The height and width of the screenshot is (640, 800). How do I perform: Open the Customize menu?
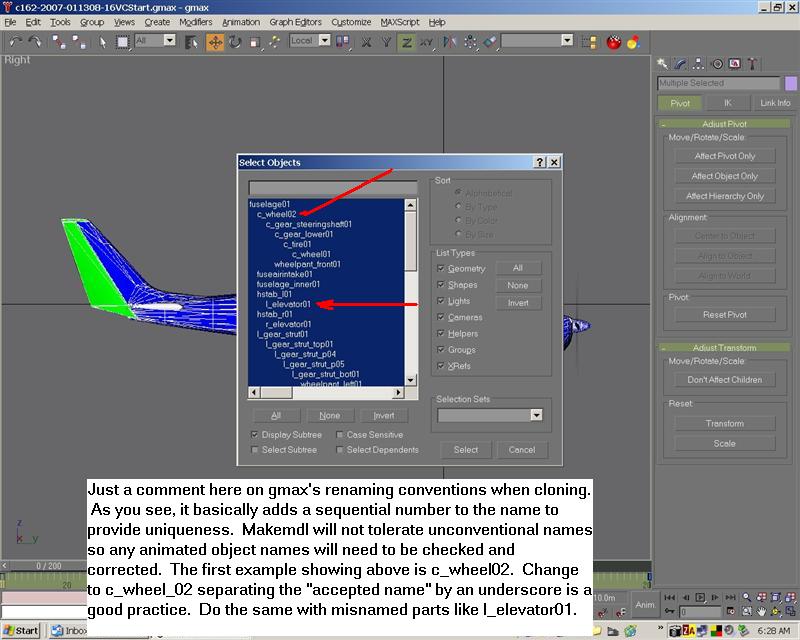(352, 22)
